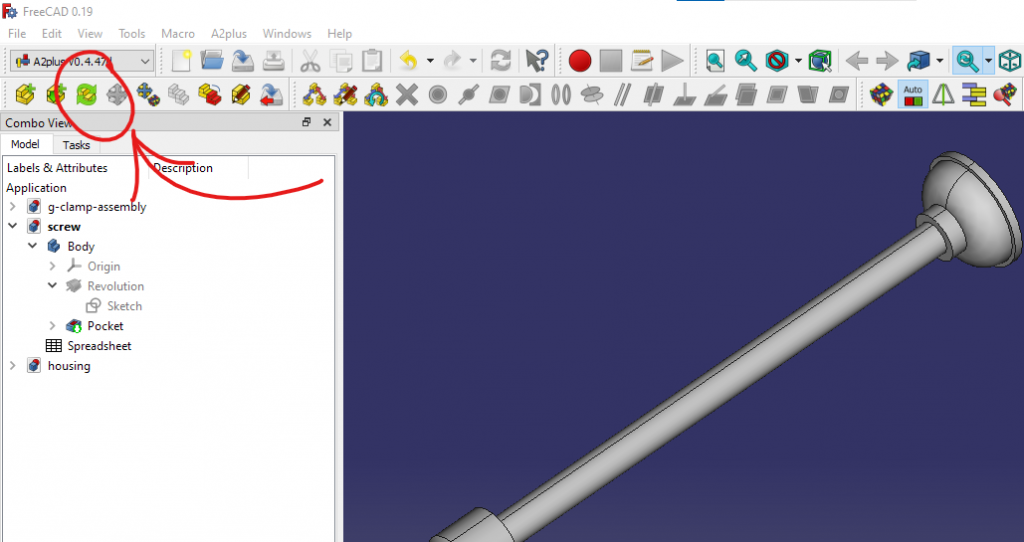Click the open folder icon
1024x542 pixels.
pos(212,61)
